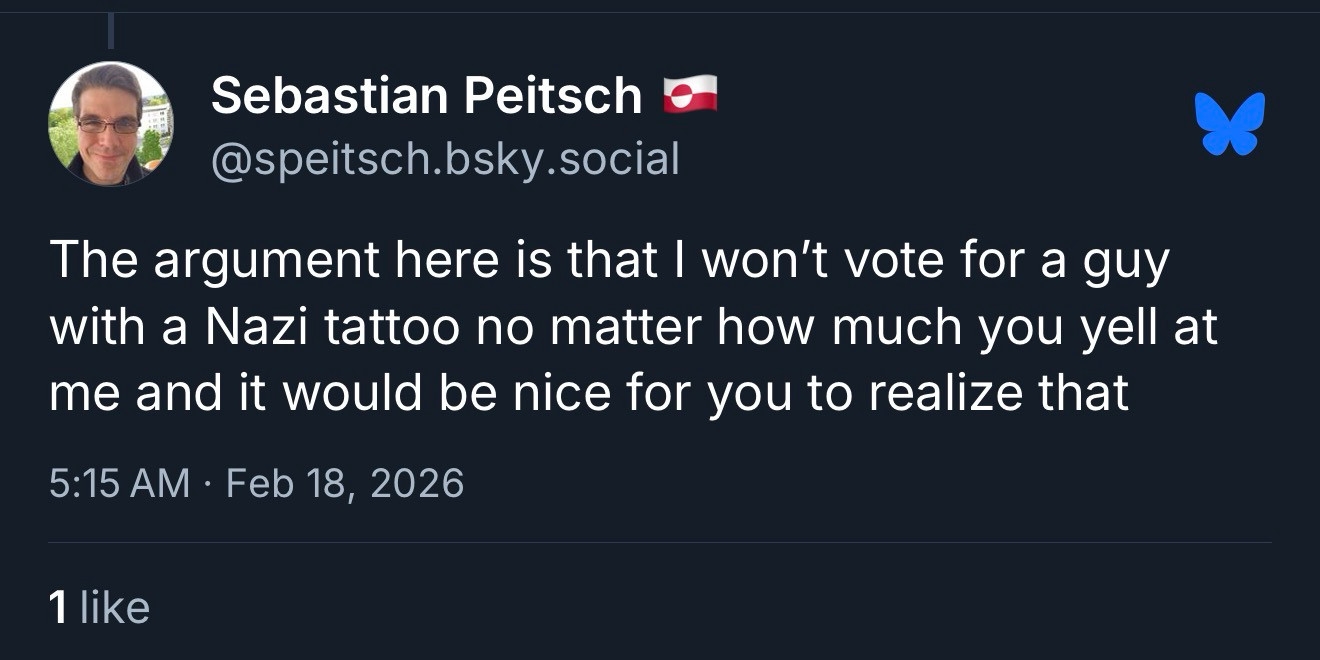Click the word "like" under the divider
The image size is (1320, 660).
click(114, 608)
